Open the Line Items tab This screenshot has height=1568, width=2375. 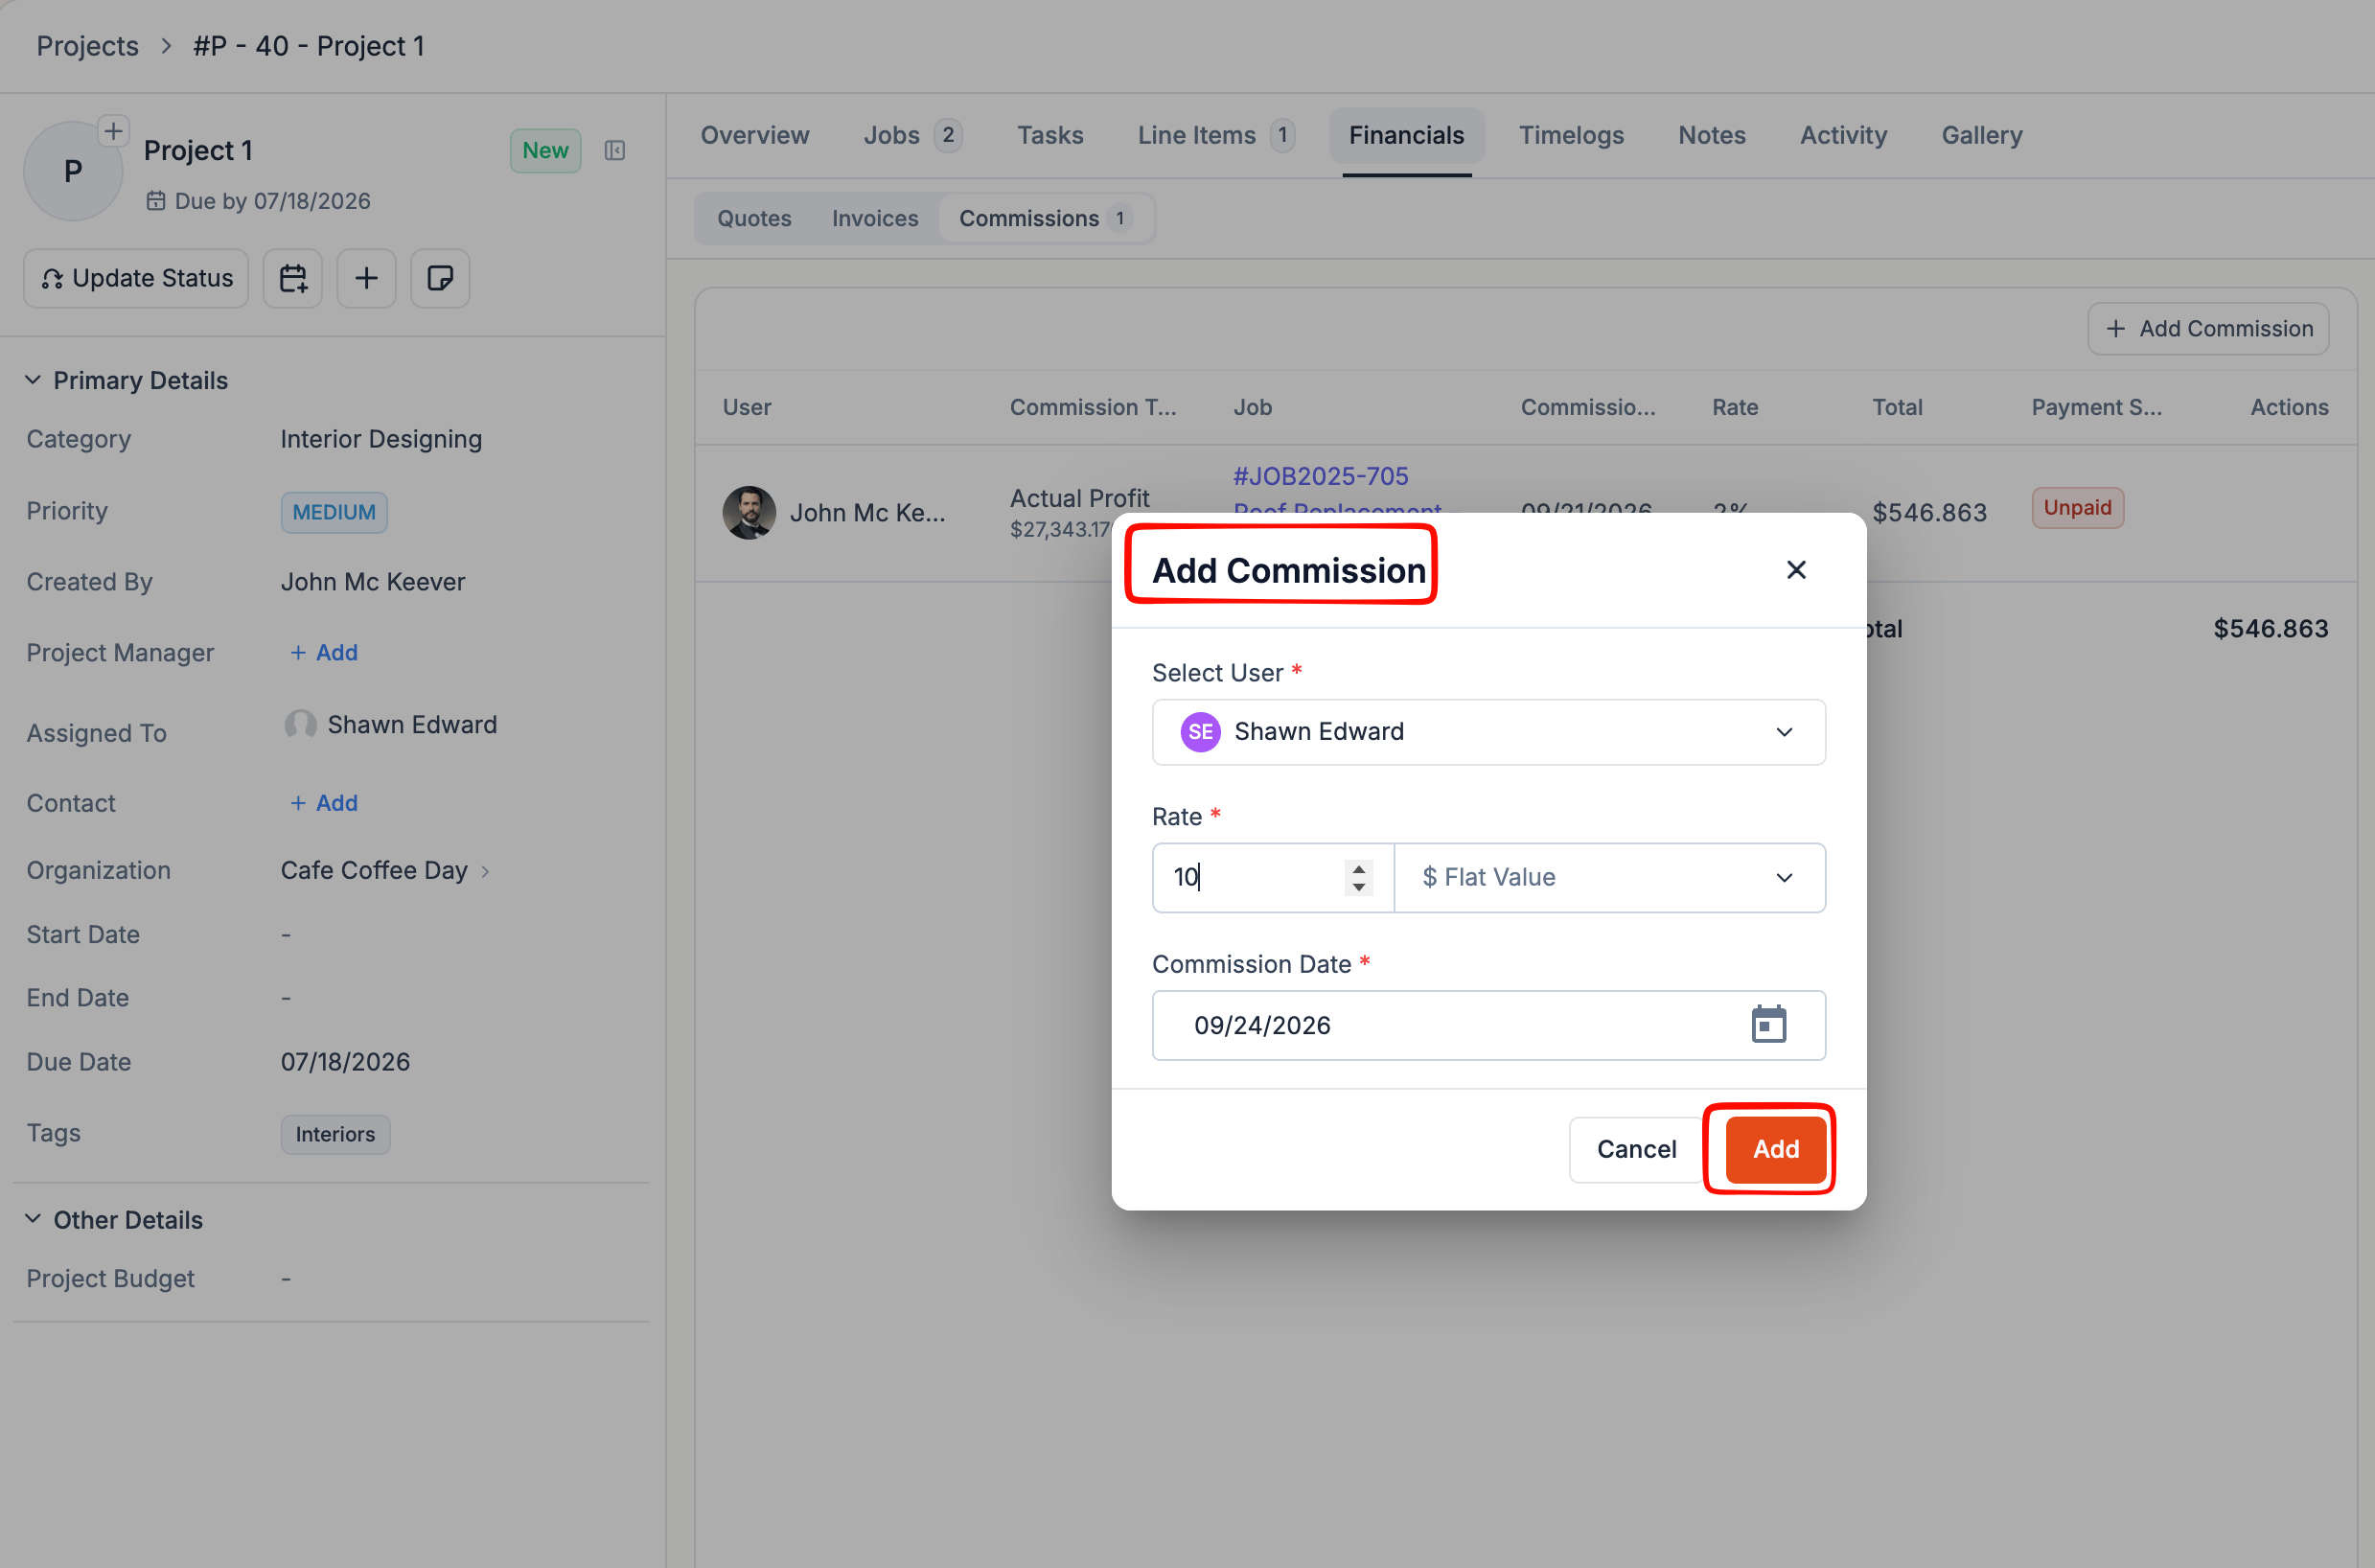coord(1215,135)
